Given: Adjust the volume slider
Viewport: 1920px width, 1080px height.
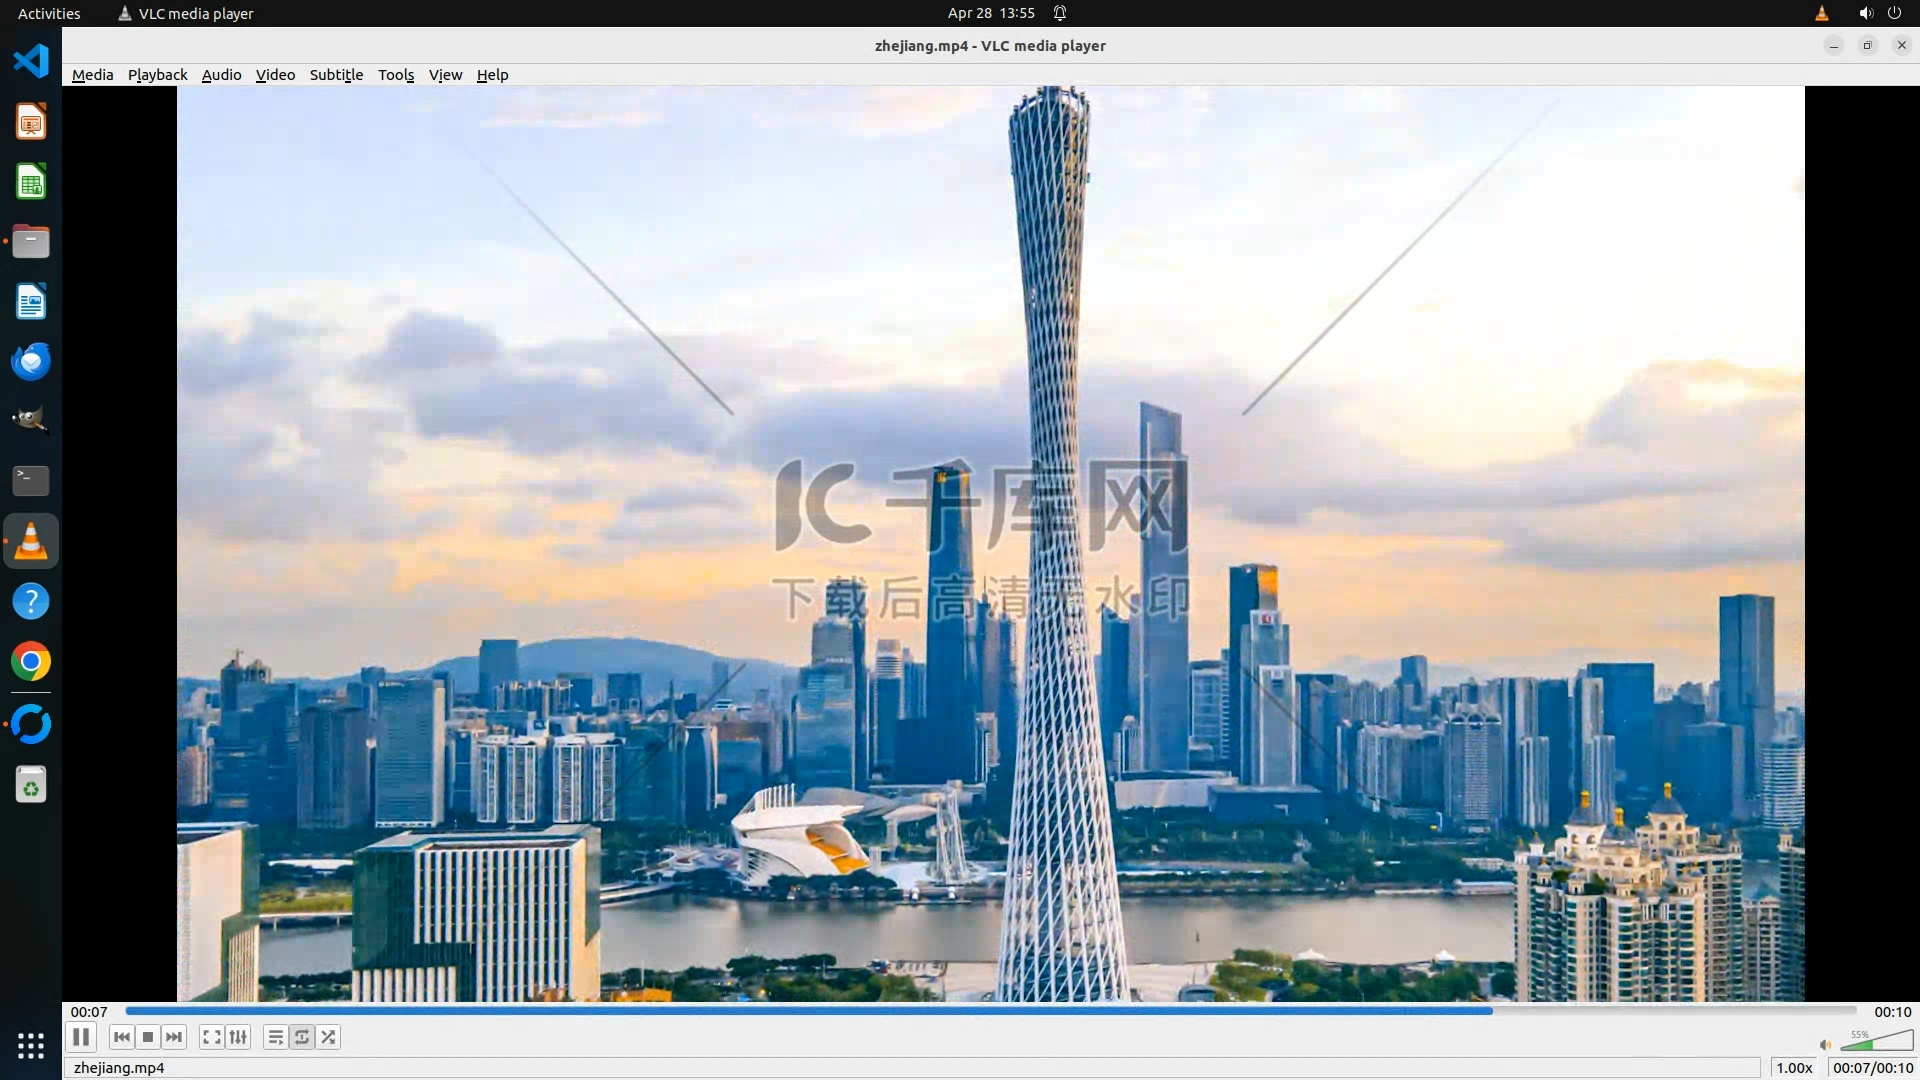Looking at the screenshot, I should point(1877,1043).
